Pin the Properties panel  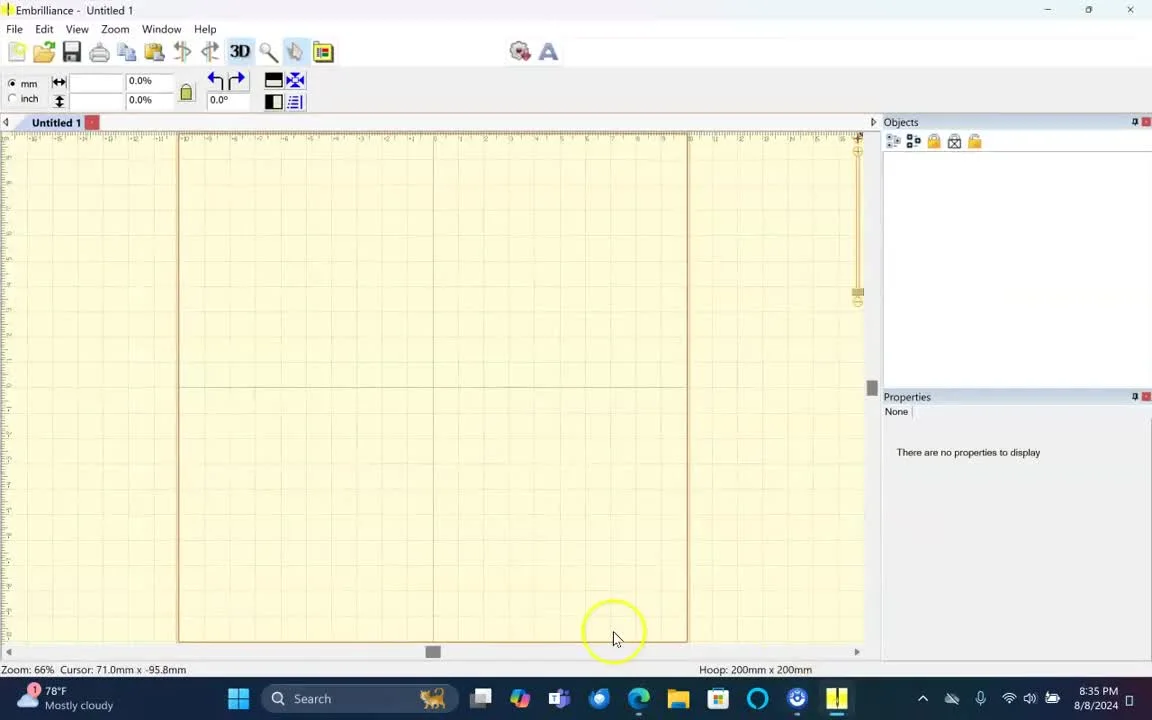1134,397
